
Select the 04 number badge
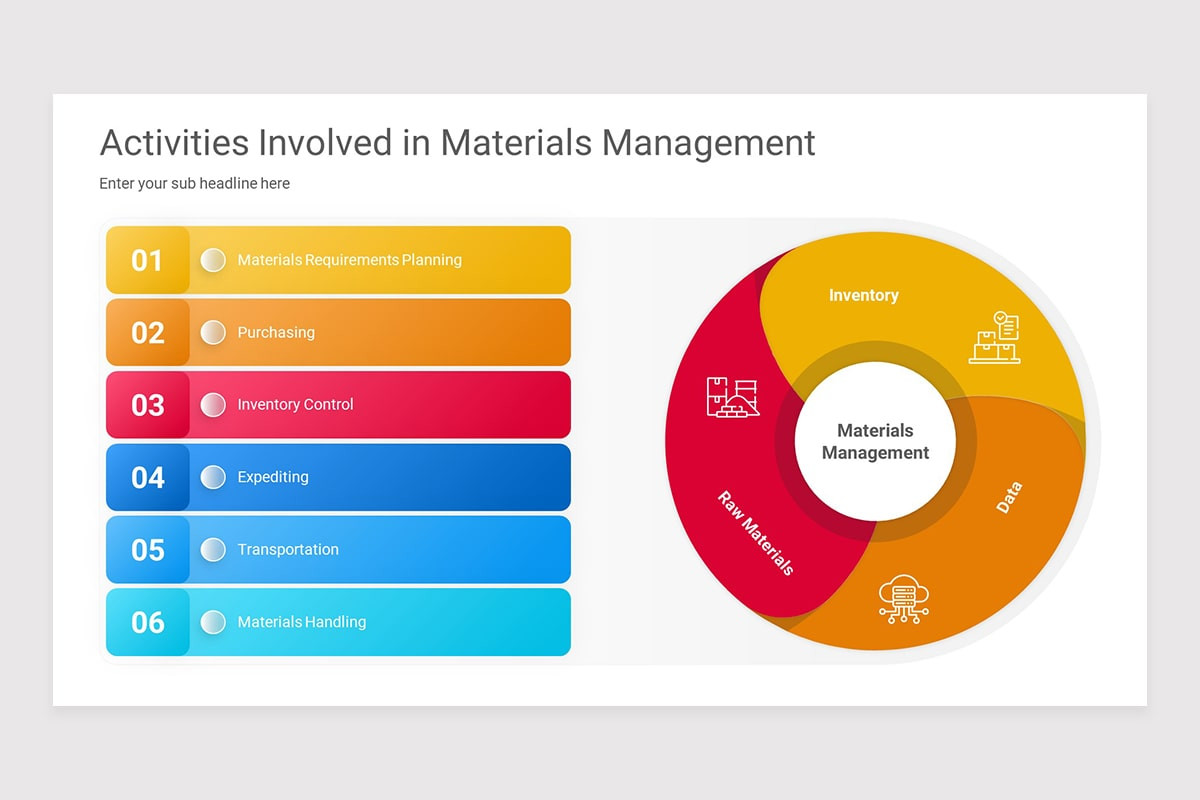[147, 477]
